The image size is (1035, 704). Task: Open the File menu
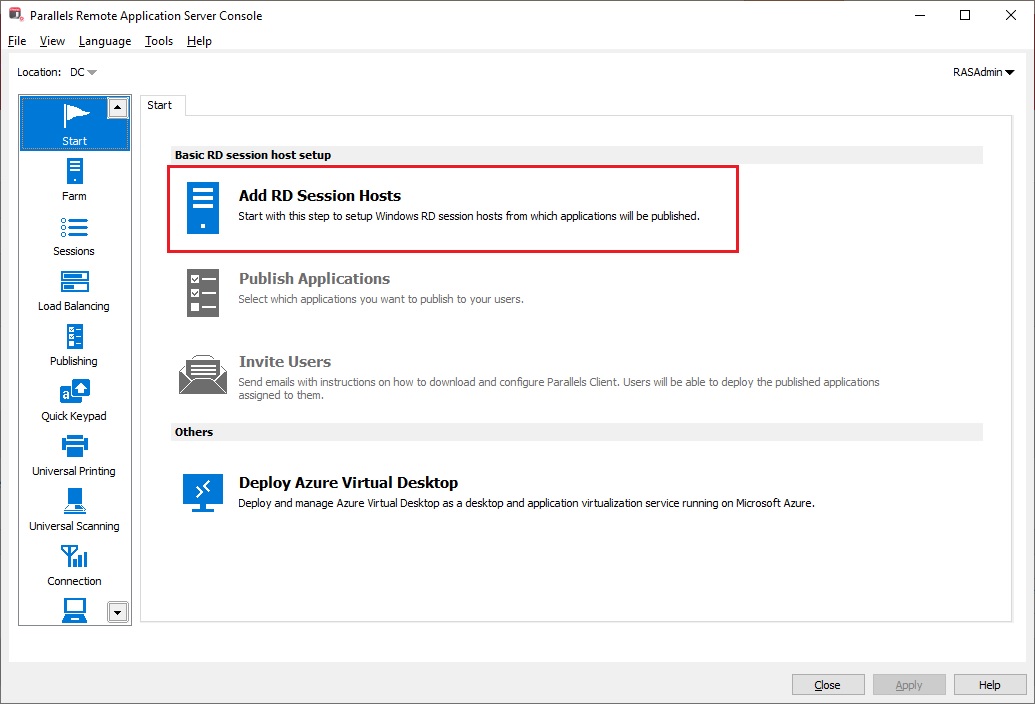[17, 41]
